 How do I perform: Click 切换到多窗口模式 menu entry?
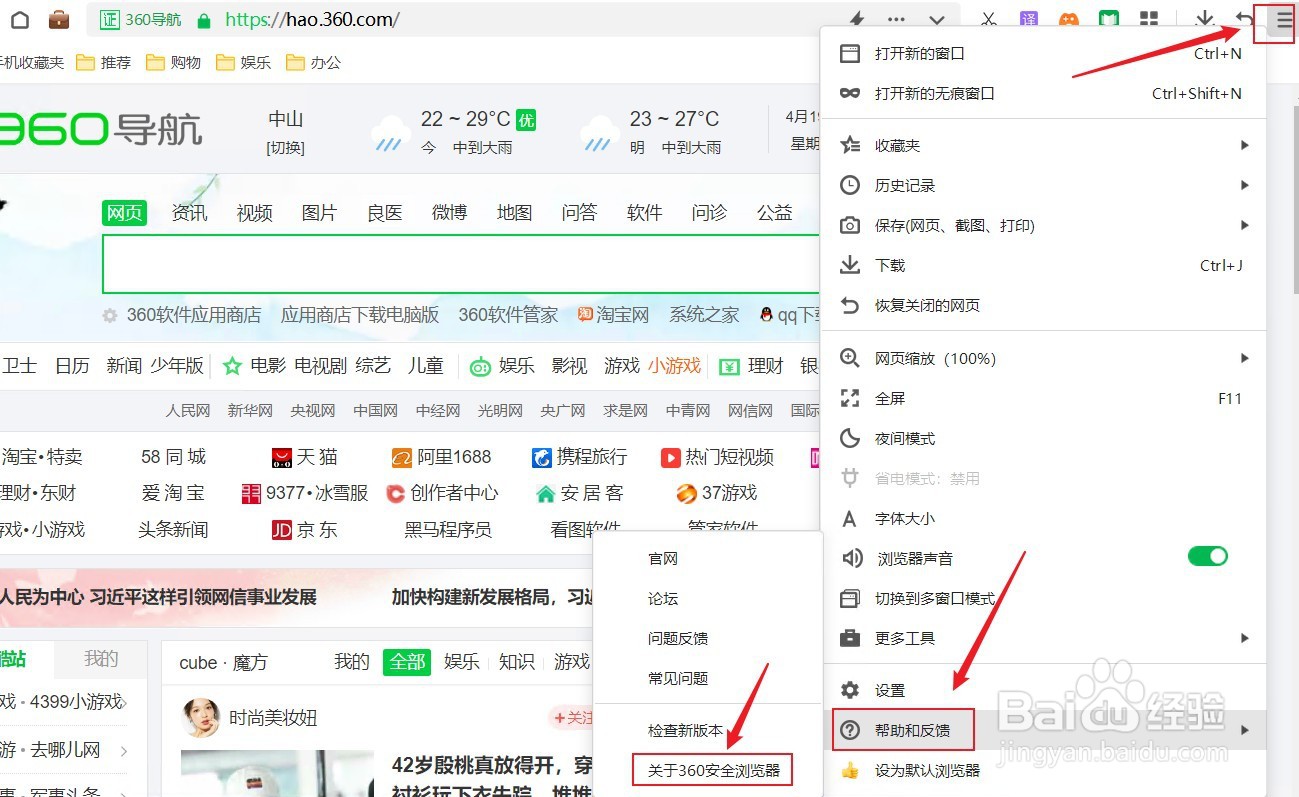click(x=1043, y=598)
